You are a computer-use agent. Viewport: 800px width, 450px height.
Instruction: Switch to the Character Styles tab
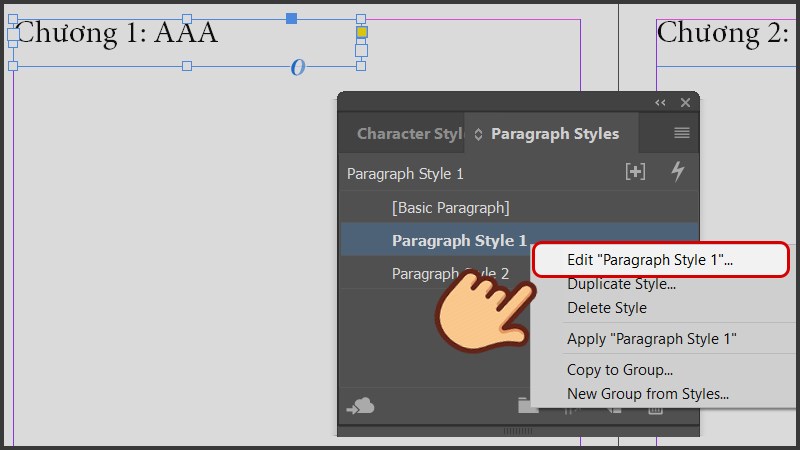409,134
